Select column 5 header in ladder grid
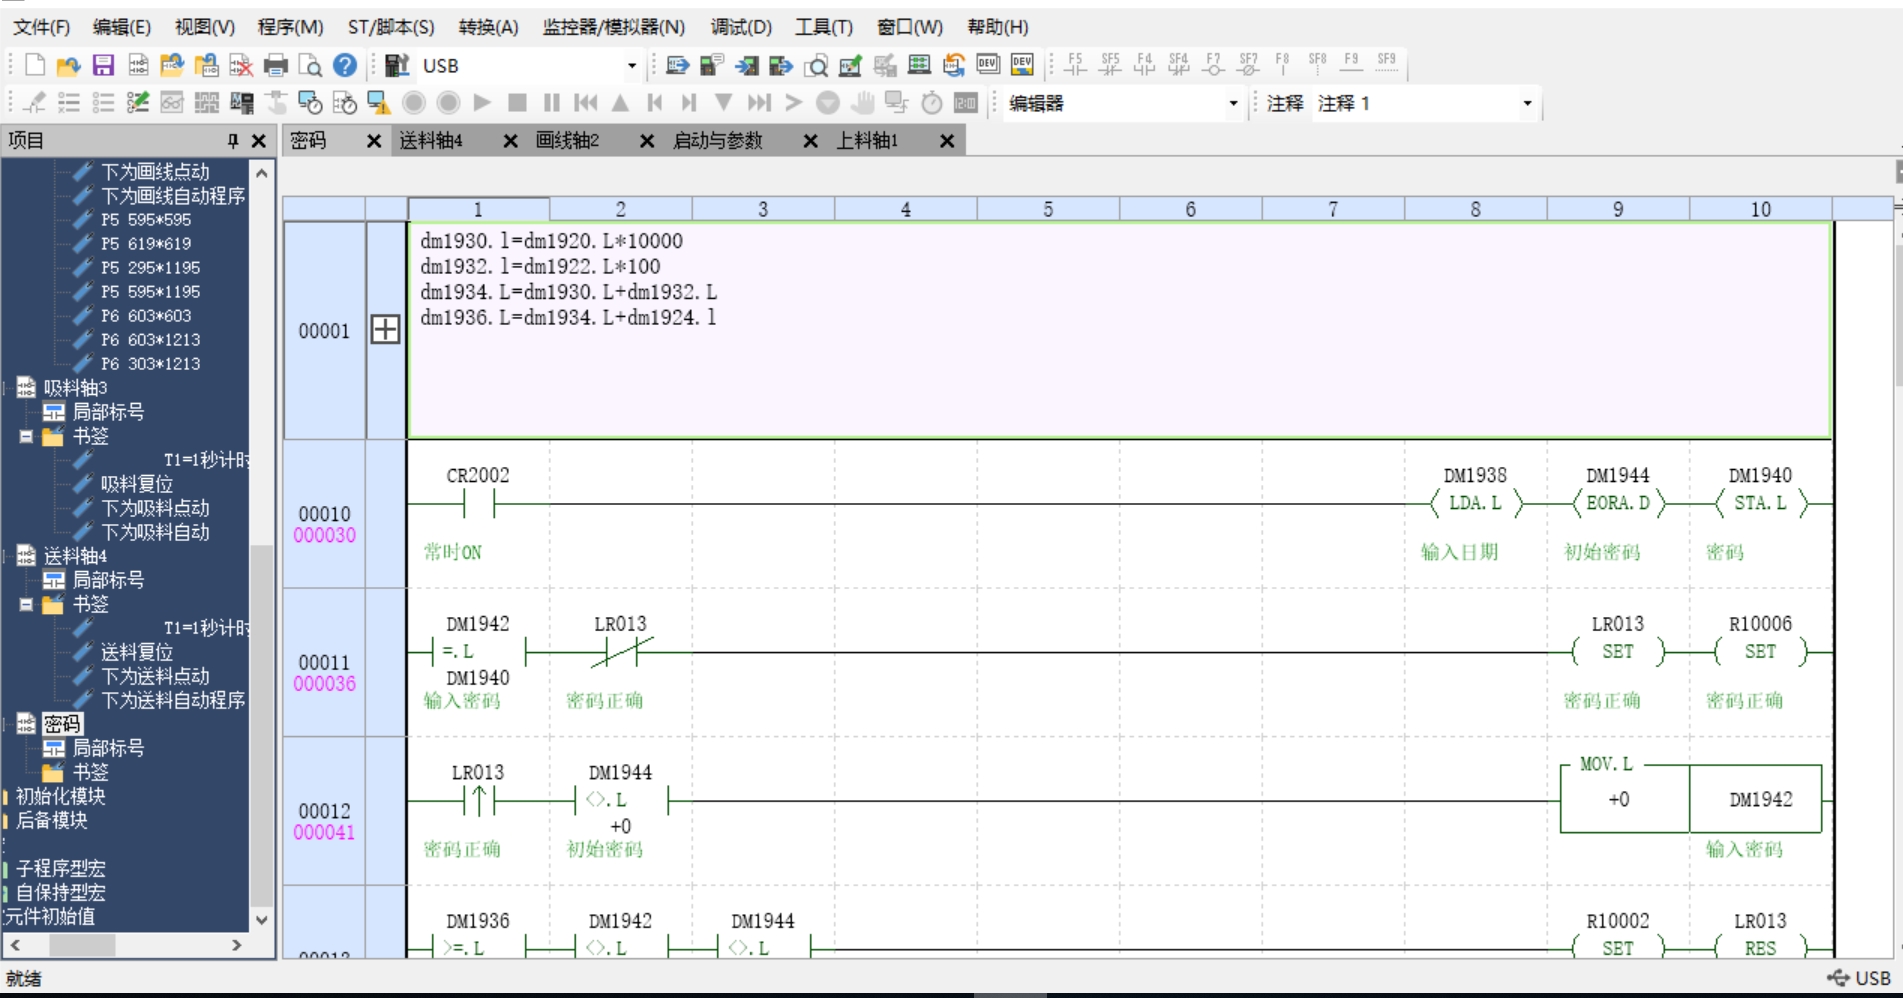 pos(1048,209)
